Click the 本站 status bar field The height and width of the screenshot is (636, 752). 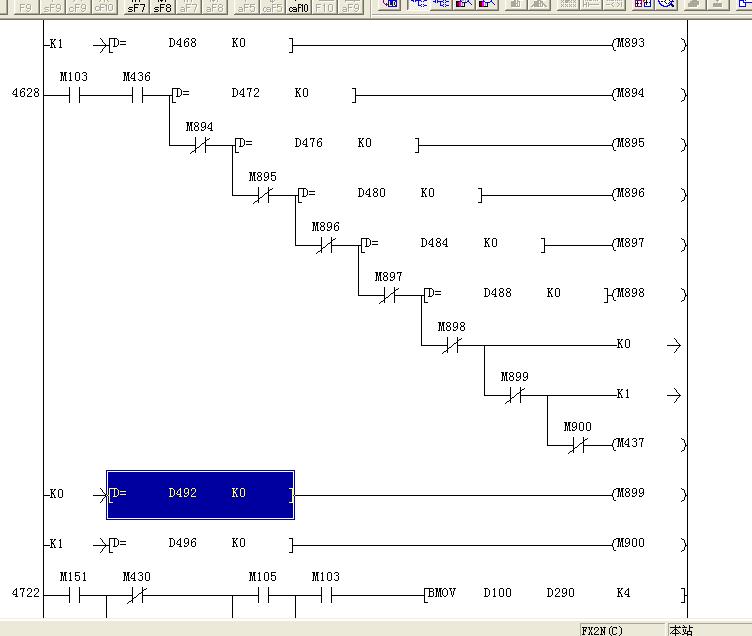point(682,630)
